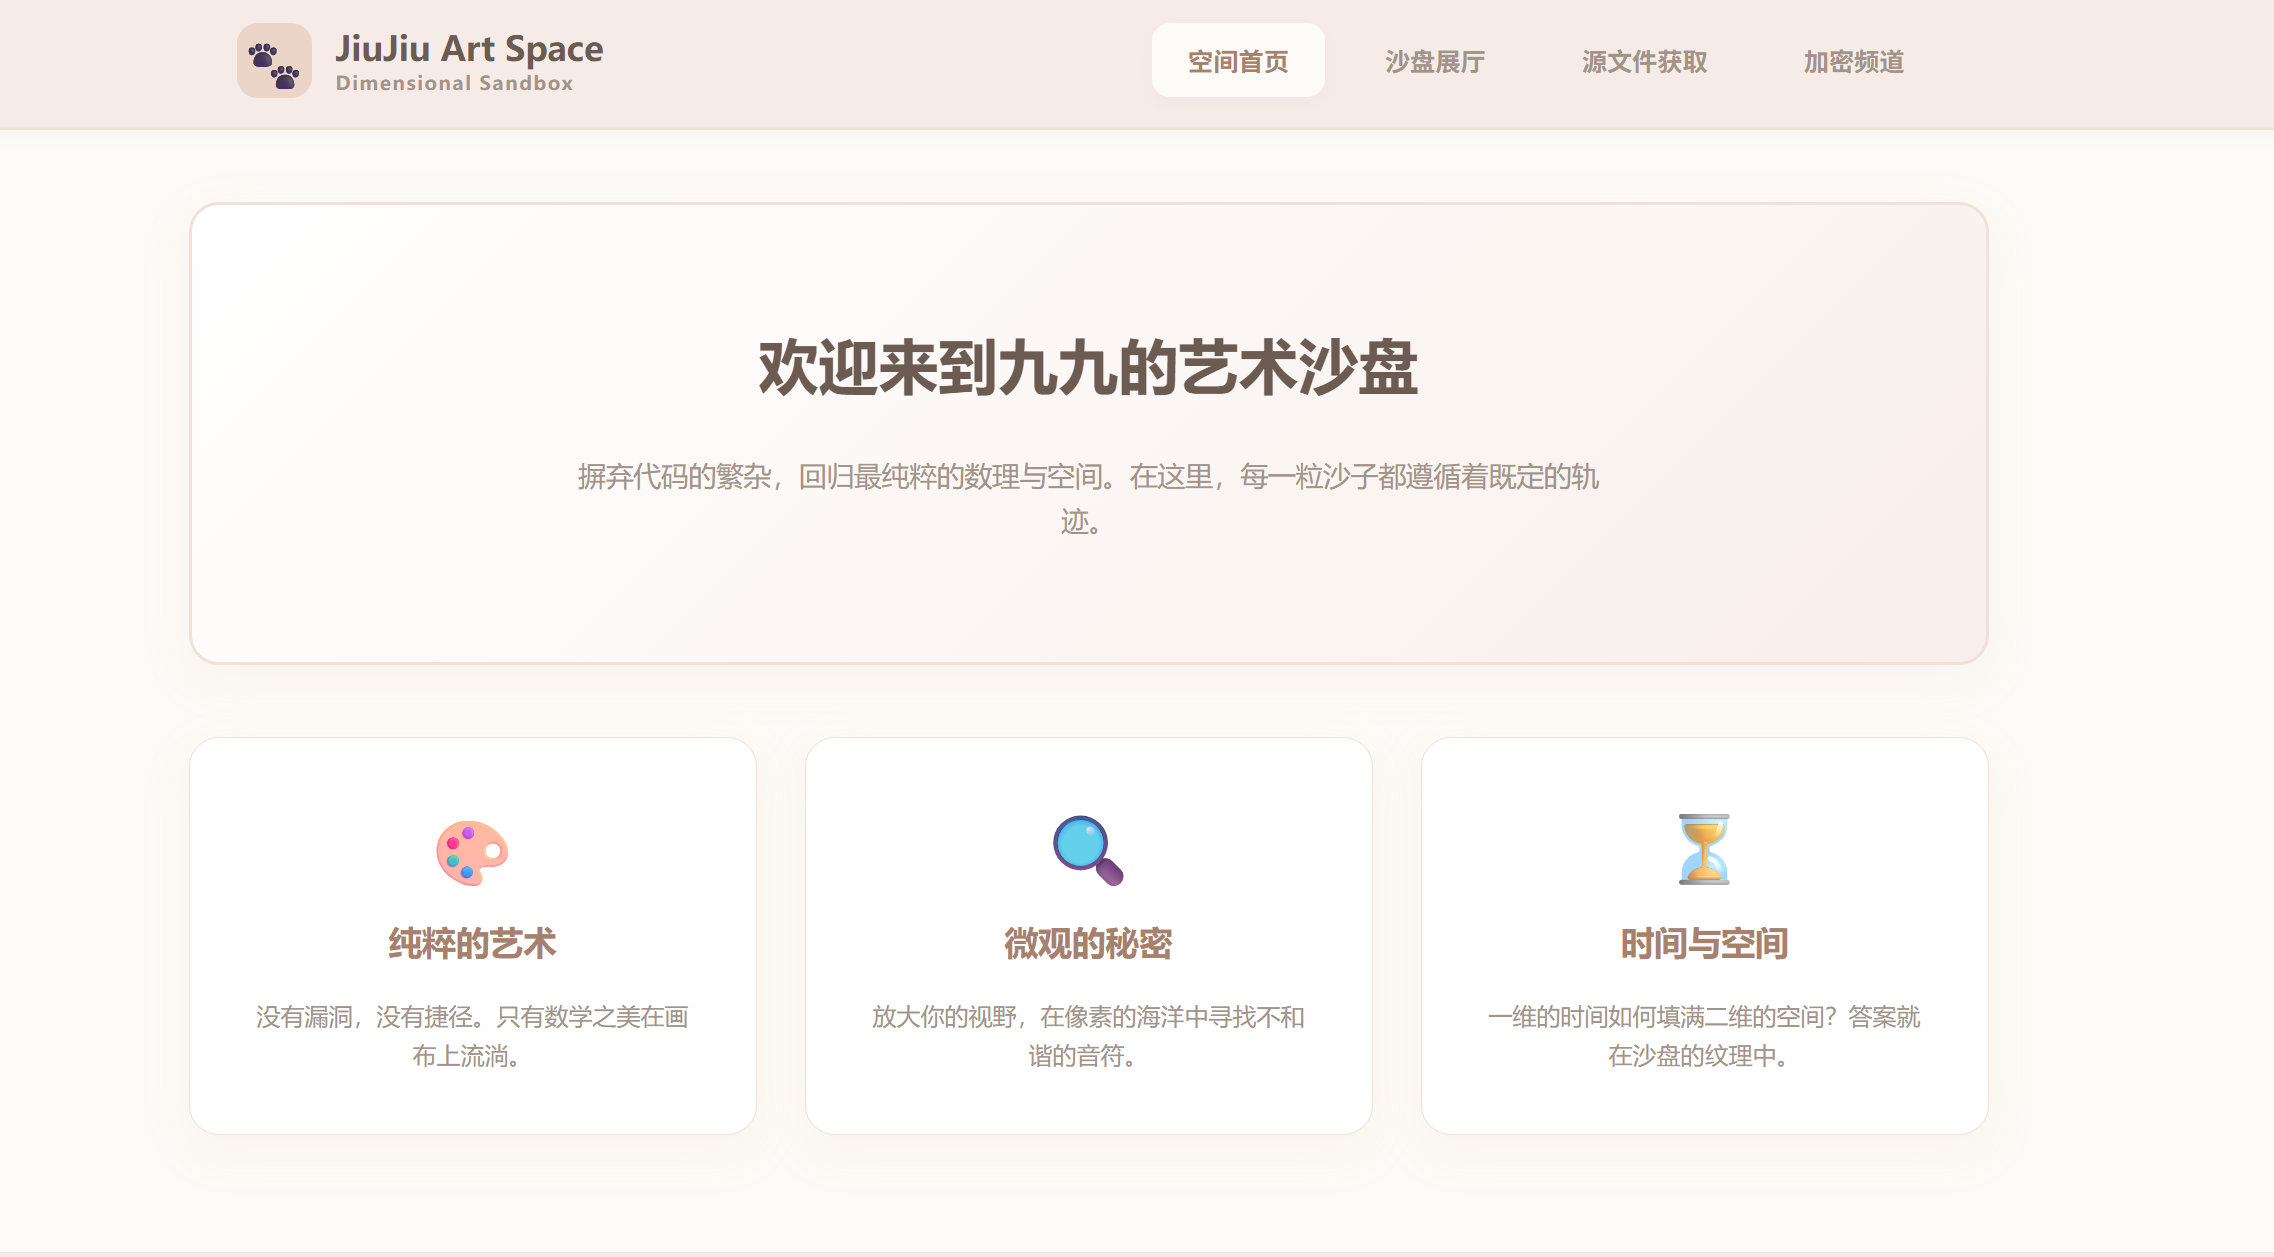
Task: Go to 沙盘展厅 navigation item
Action: pos(1434,61)
